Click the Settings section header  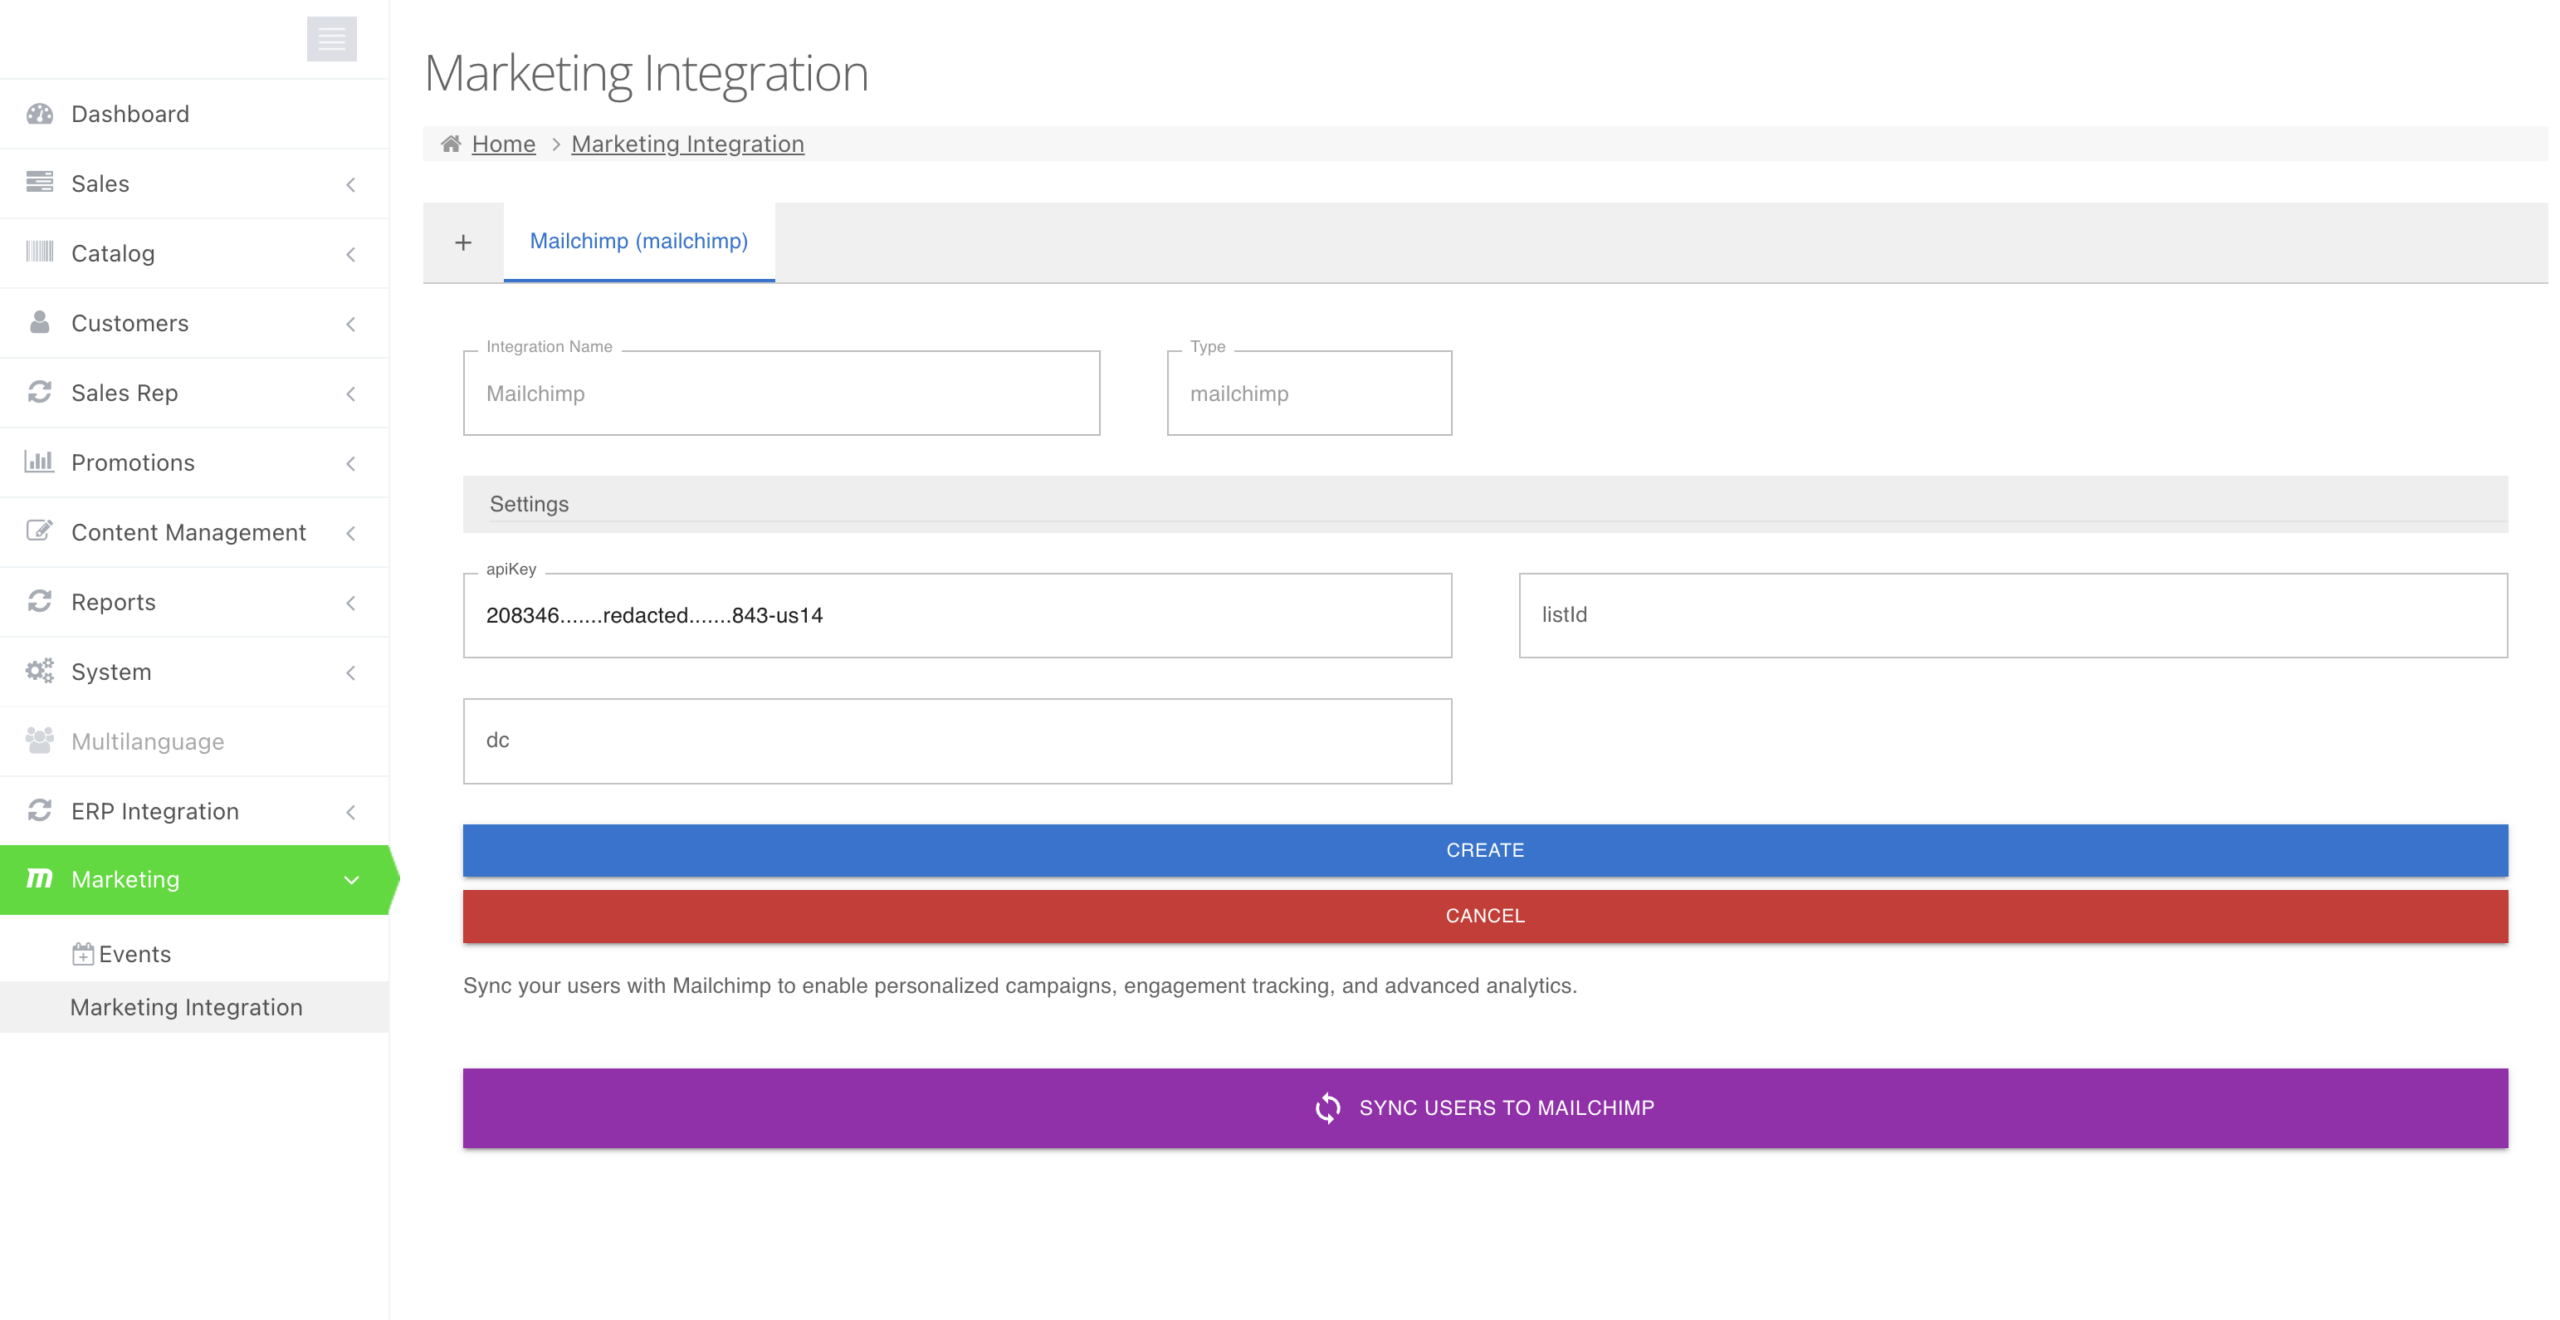(1485, 504)
